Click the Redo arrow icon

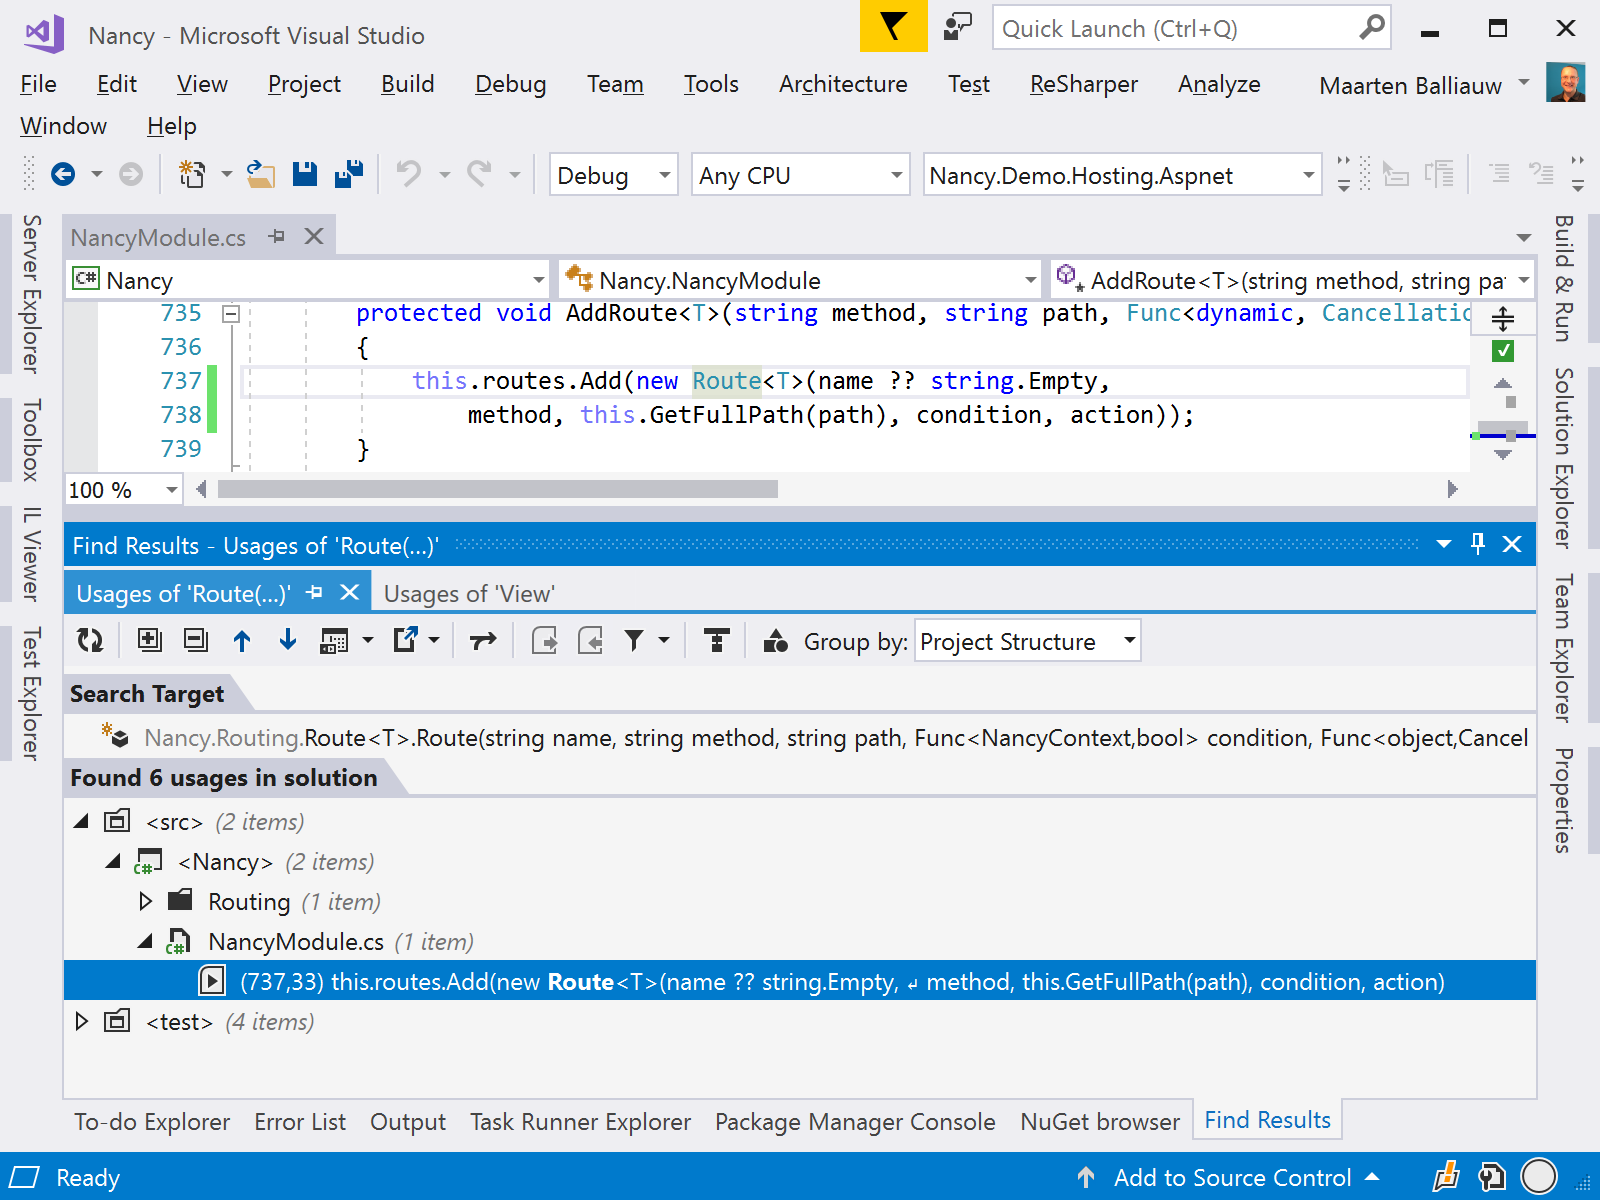click(x=479, y=175)
